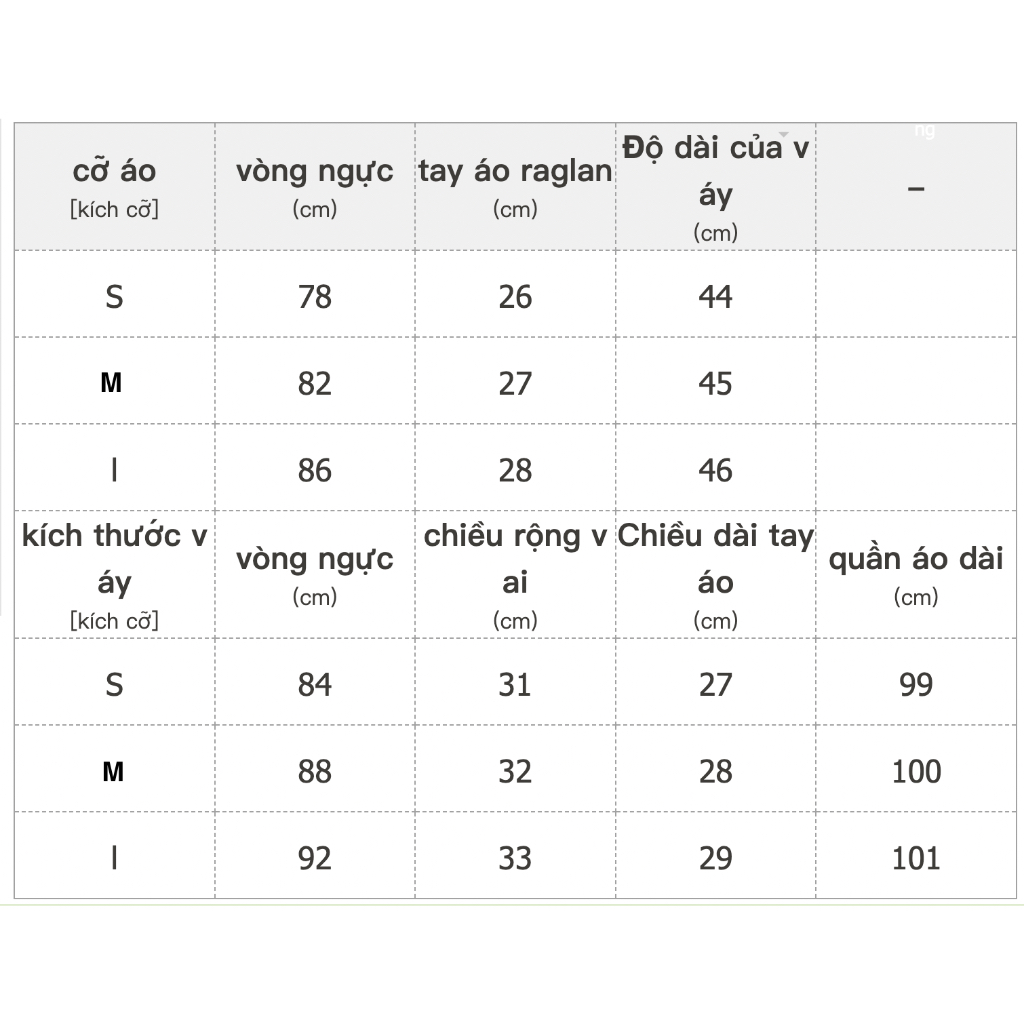The image size is (1024, 1024).
Task: Click the dash header in last column
Action: pos(916,189)
